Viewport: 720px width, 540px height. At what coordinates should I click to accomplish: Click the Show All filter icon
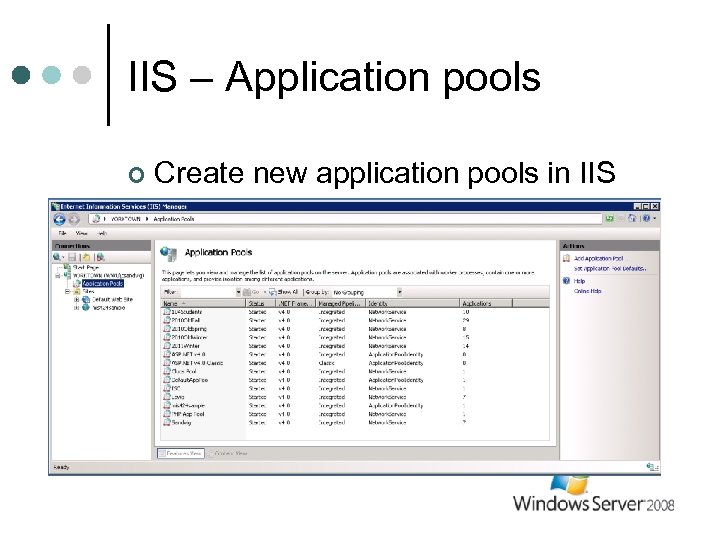(x=273, y=292)
